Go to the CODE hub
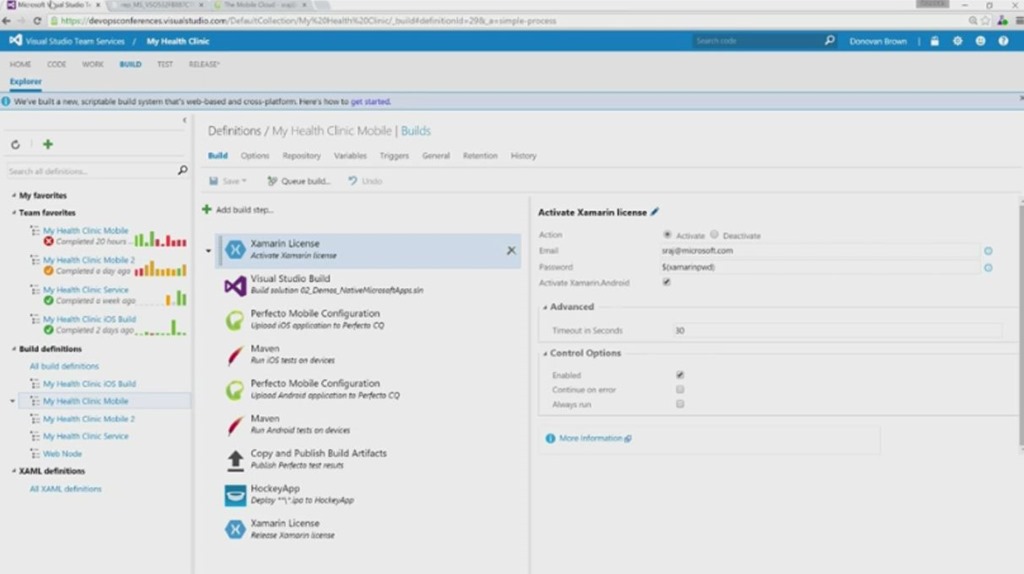The image size is (1024, 574). tap(56, 64)
